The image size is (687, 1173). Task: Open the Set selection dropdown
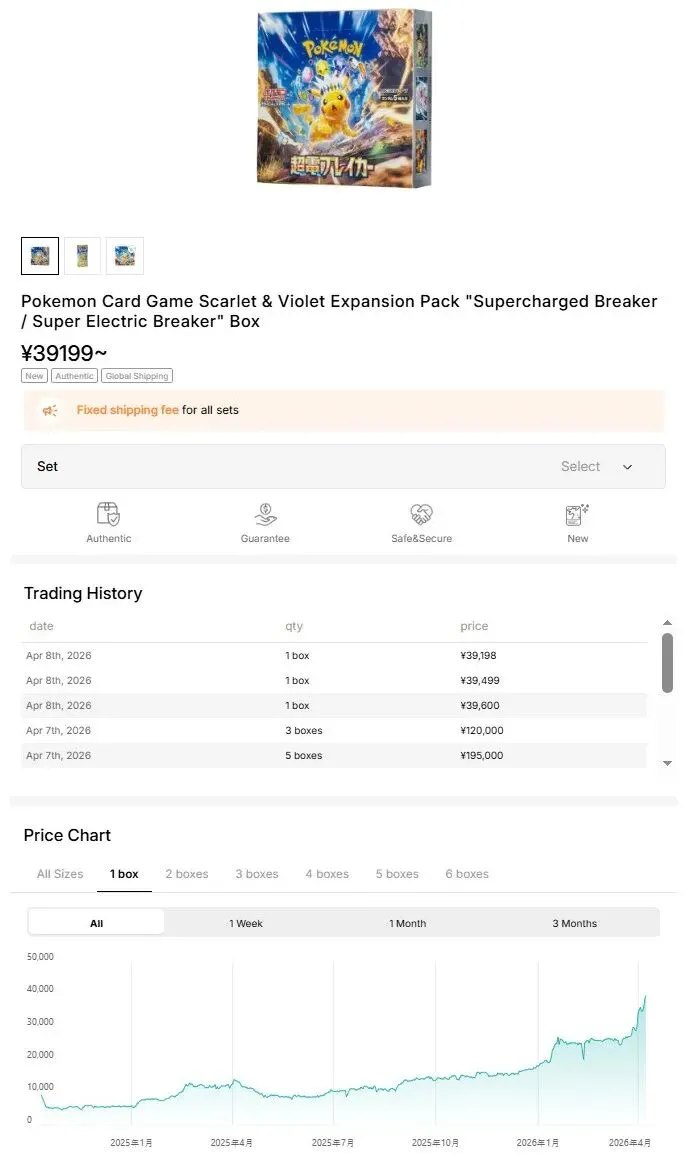[x=343, y=467]
